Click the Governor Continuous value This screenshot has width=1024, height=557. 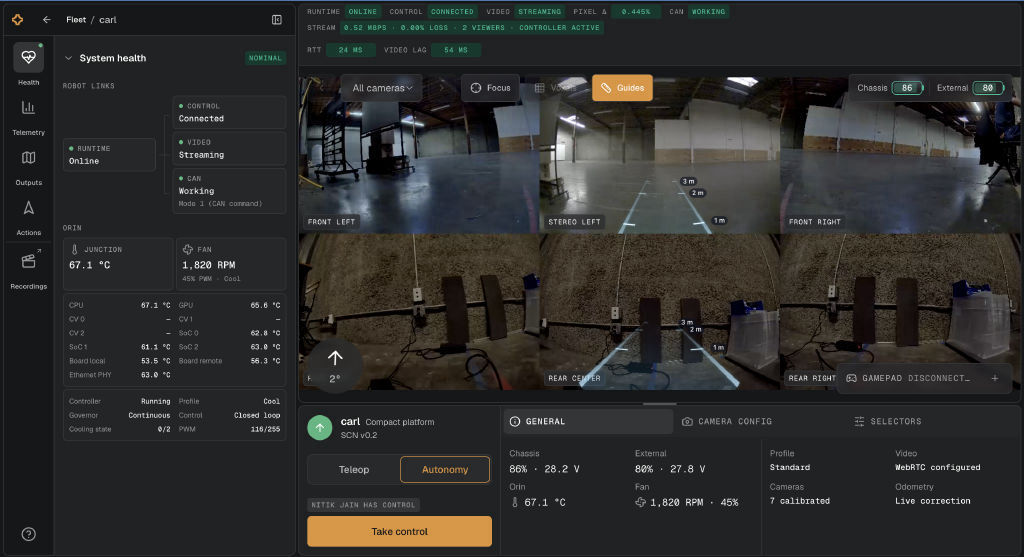pos(149,415)
